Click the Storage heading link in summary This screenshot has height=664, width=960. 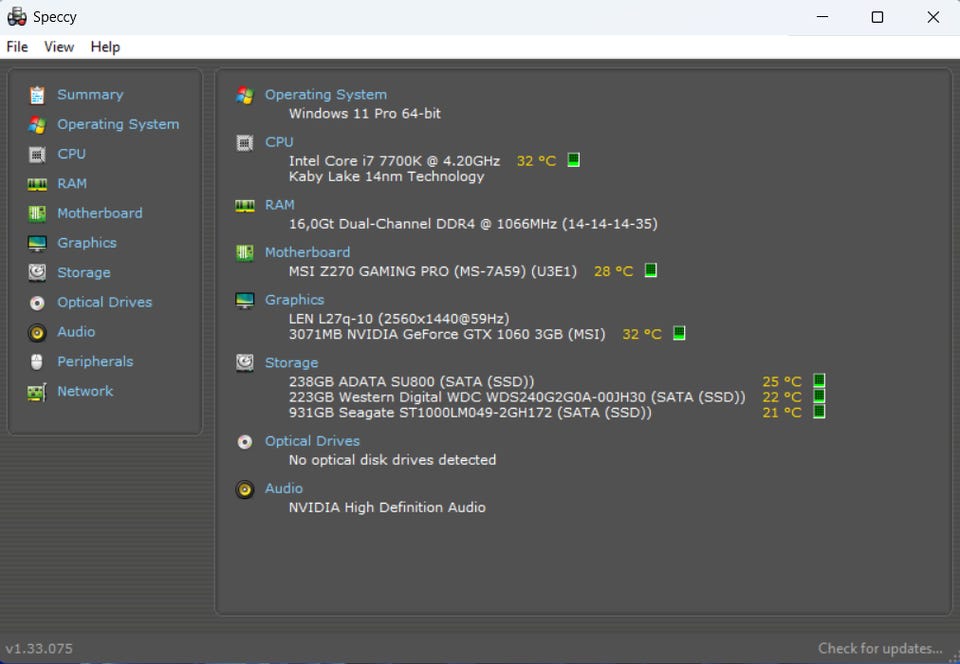[x=291, y=363]
